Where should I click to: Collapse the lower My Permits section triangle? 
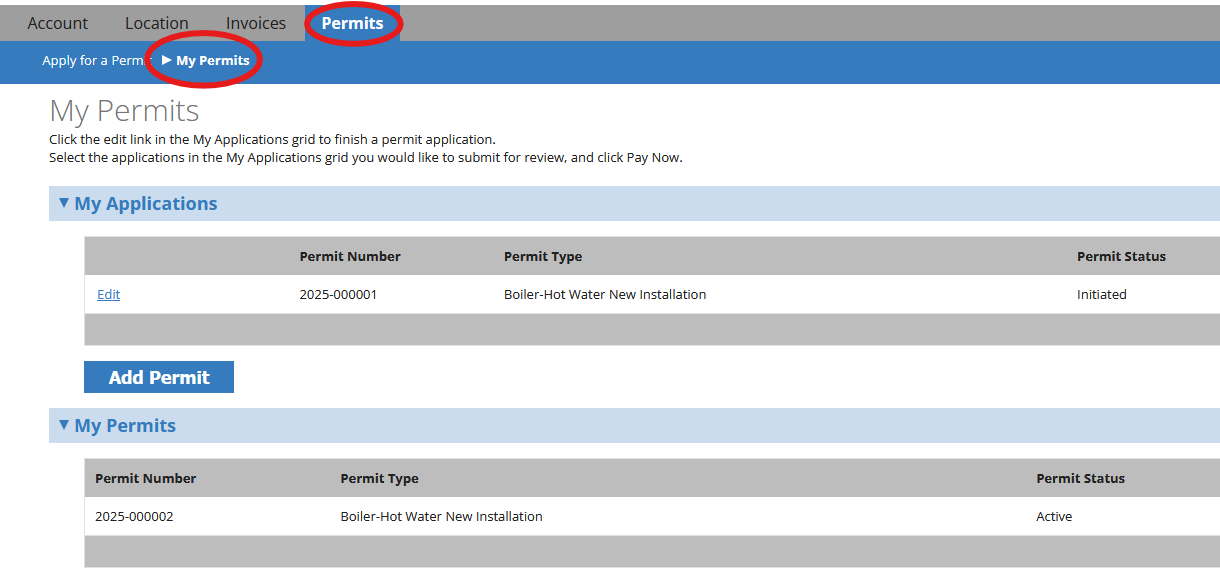64,425
